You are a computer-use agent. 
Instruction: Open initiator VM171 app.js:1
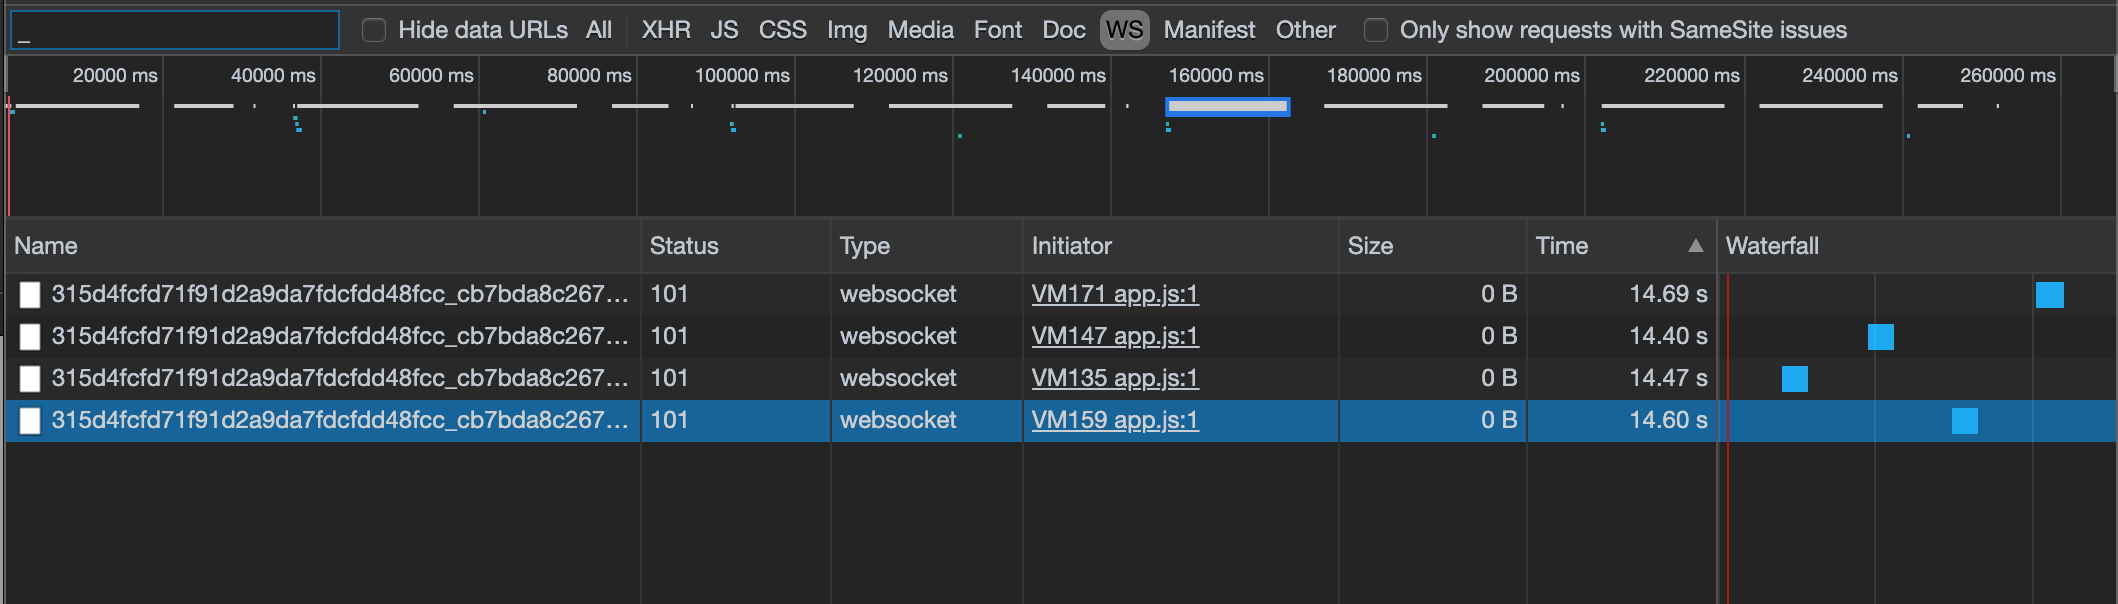(1114, 294)
